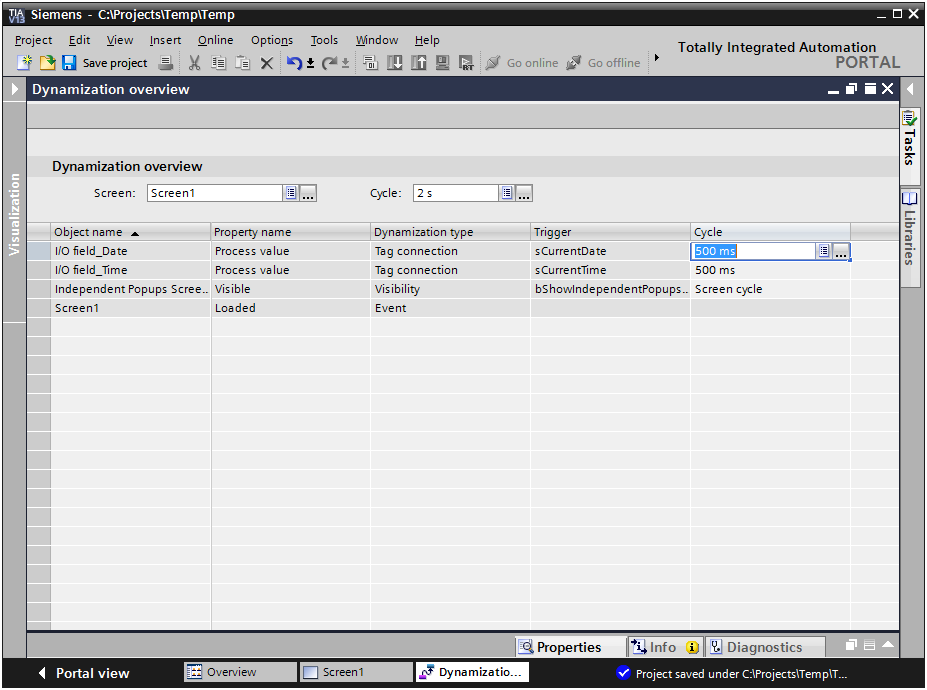Click the Download to device icon
This screenshot has width=927, height=690.
pyautogui.click(x=395, y=63)
